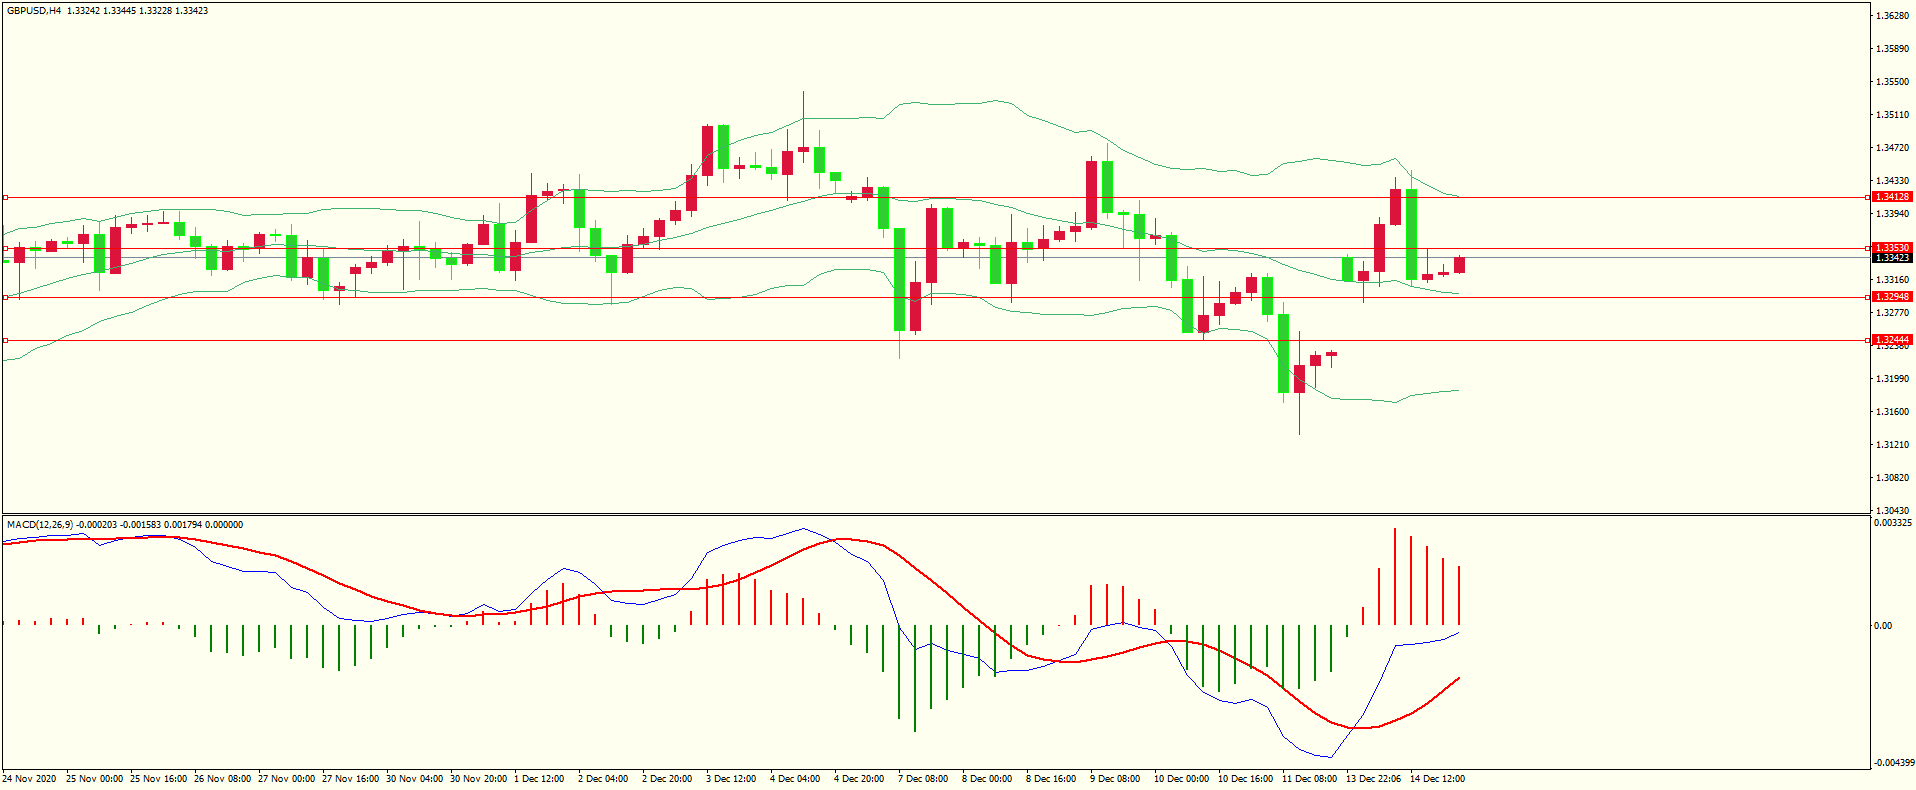
Task: Click the 25 Nov 16:00 time label
Action: click(158, 779)
